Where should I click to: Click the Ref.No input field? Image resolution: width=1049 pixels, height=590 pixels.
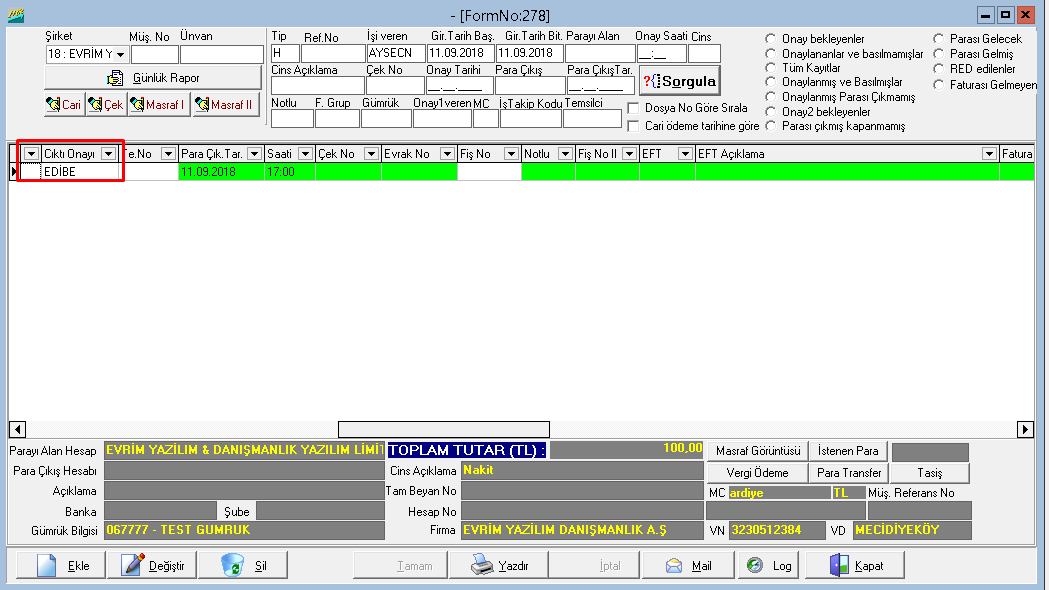click(x=333, y=54)
